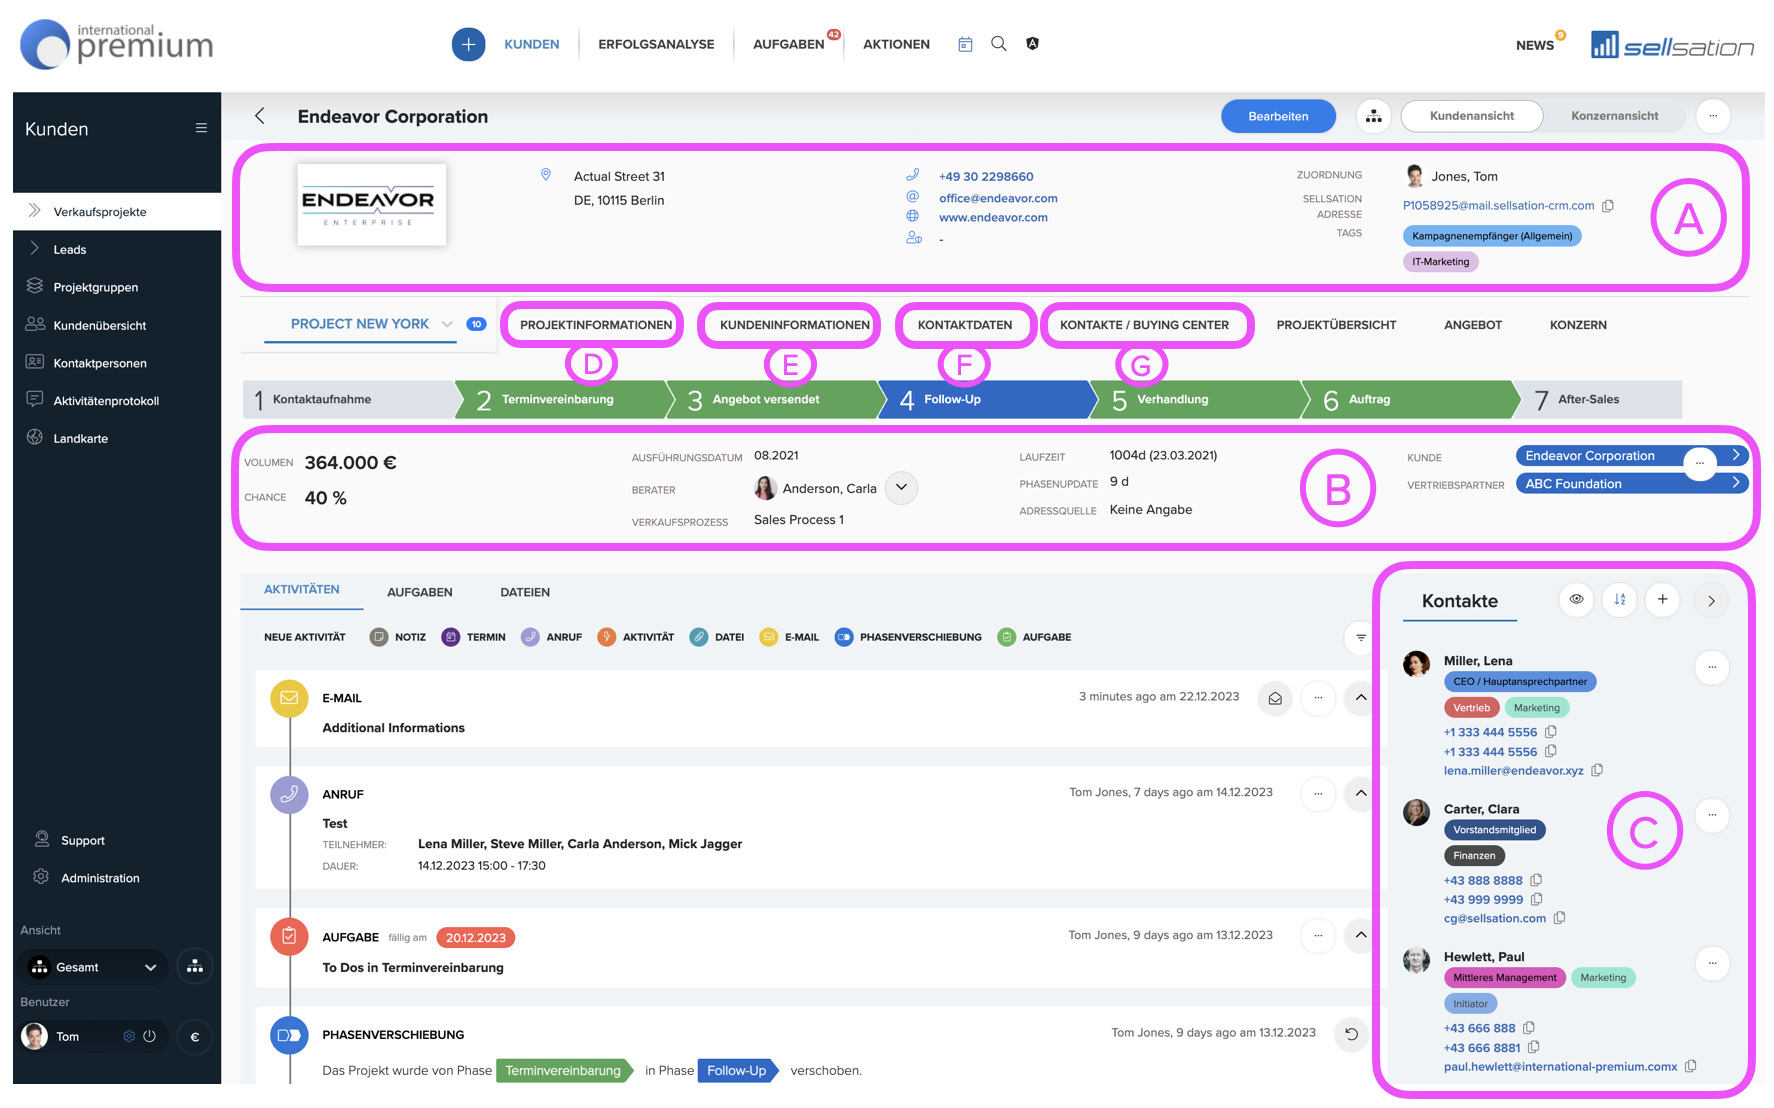
Task: Open the Erfolgsanalyse menu
Action: click(656, 44)
